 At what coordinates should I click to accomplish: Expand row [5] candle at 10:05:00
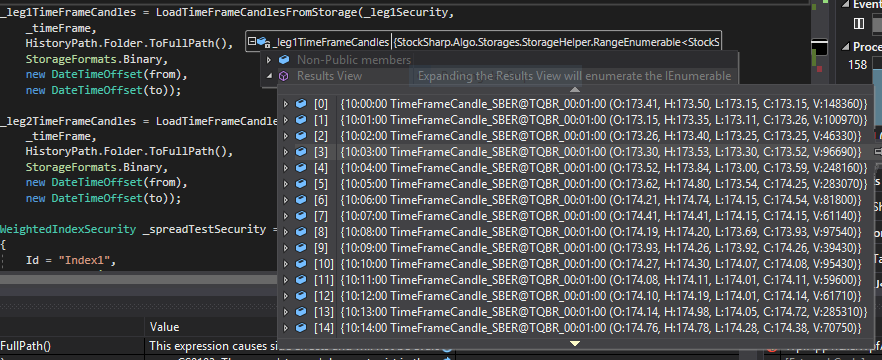coord(286,183)
